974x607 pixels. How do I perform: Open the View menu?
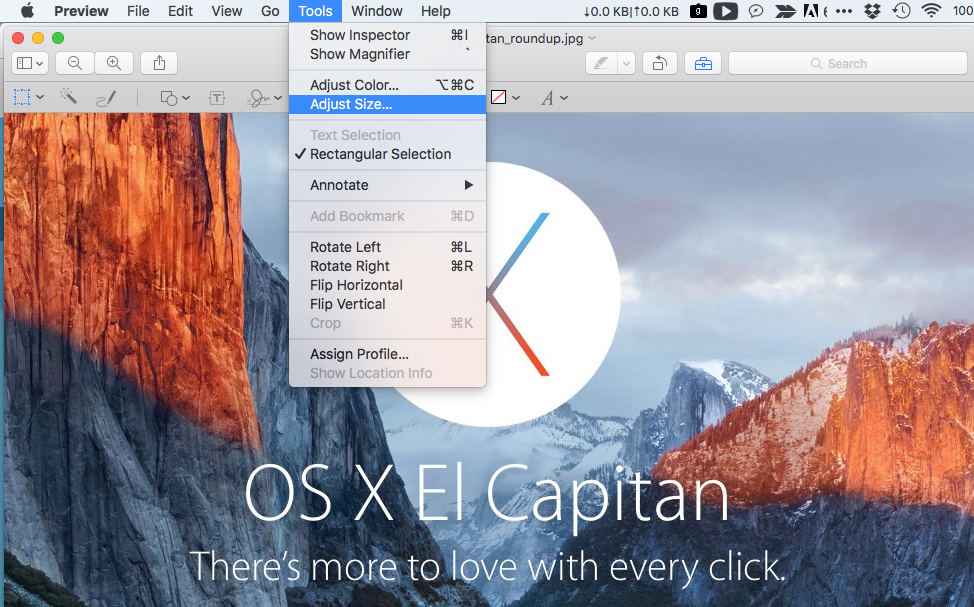[227, 11]
